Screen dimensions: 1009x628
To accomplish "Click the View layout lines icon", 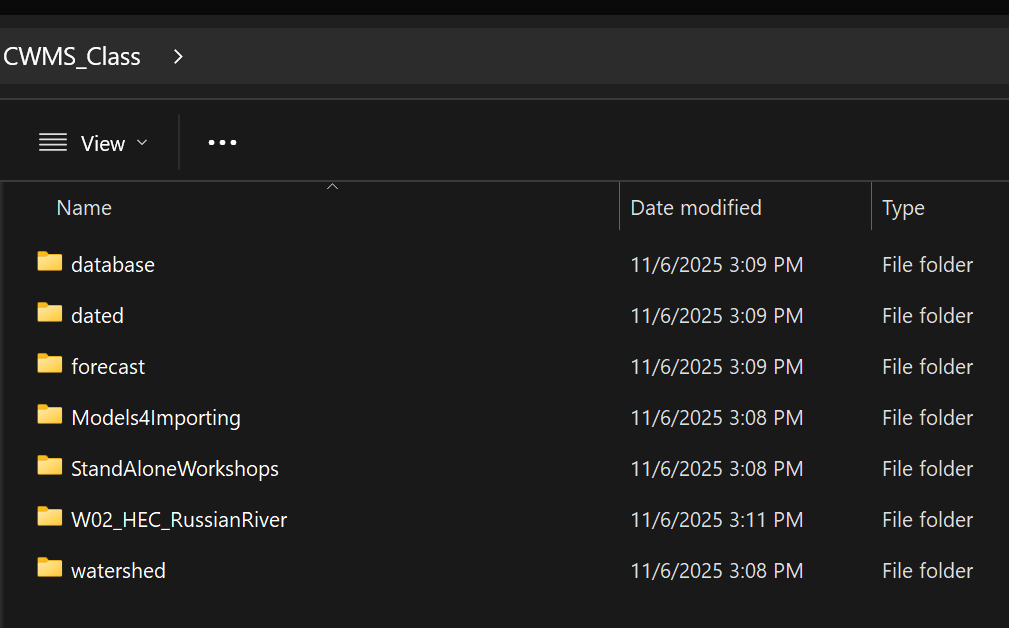I will 53,143.
